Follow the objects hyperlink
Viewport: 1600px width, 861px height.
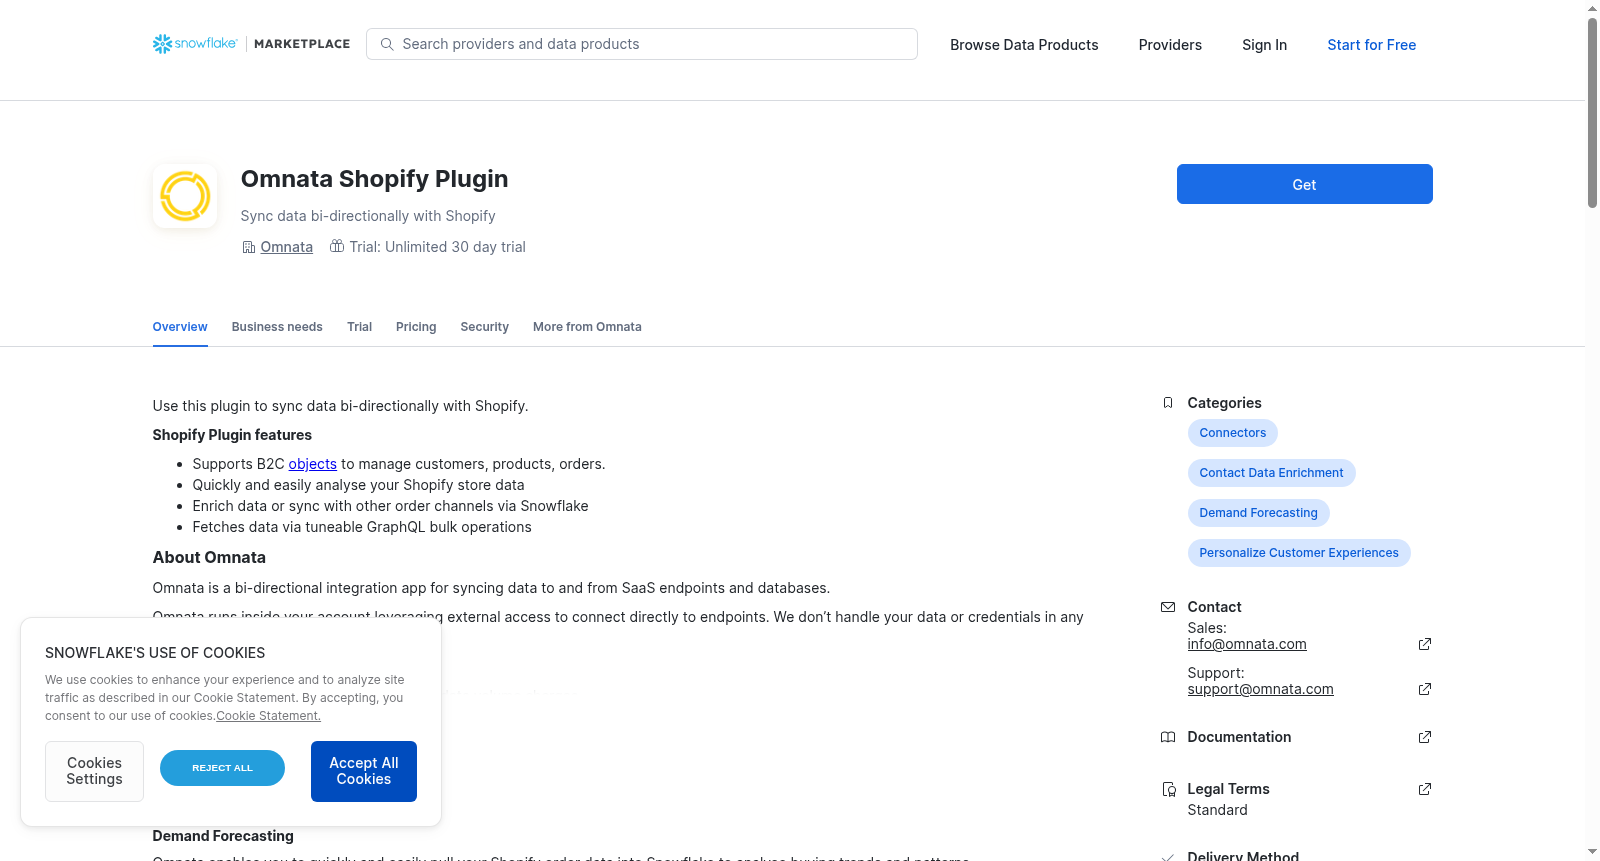pos(313,464)
